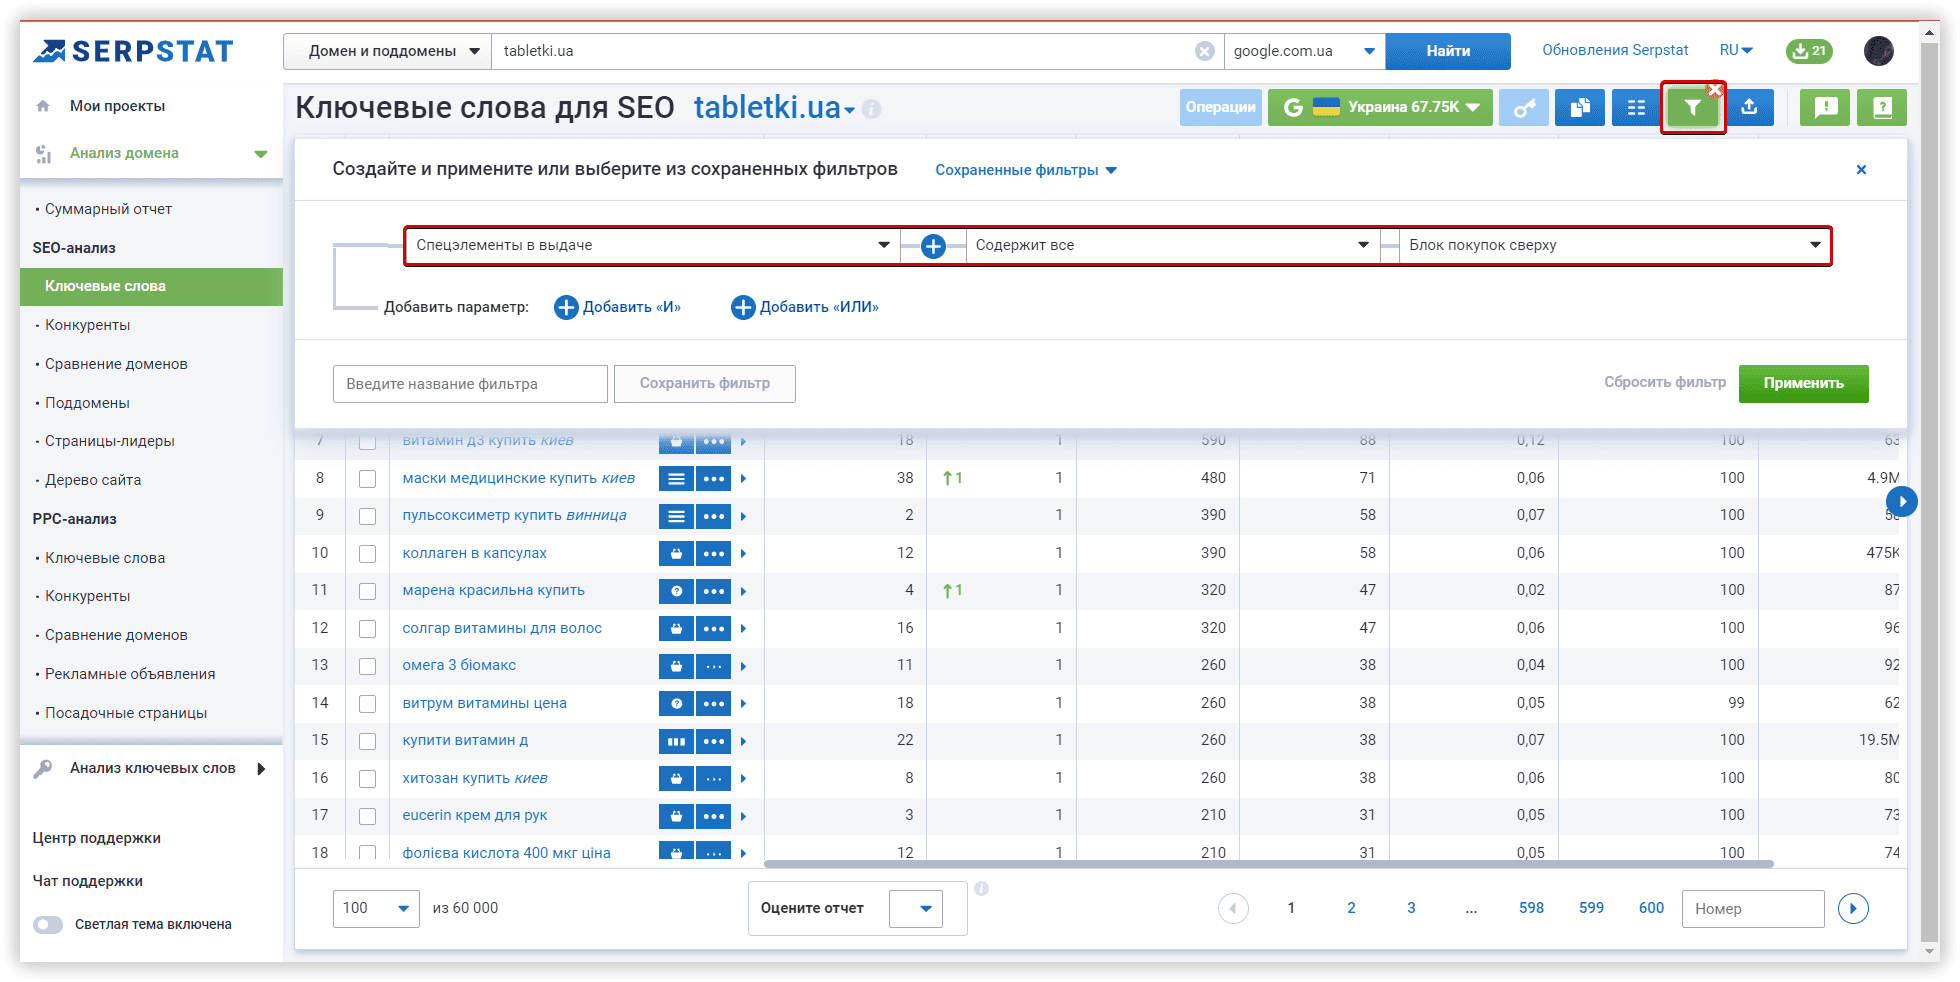Click the page Номер input field

1753,909
